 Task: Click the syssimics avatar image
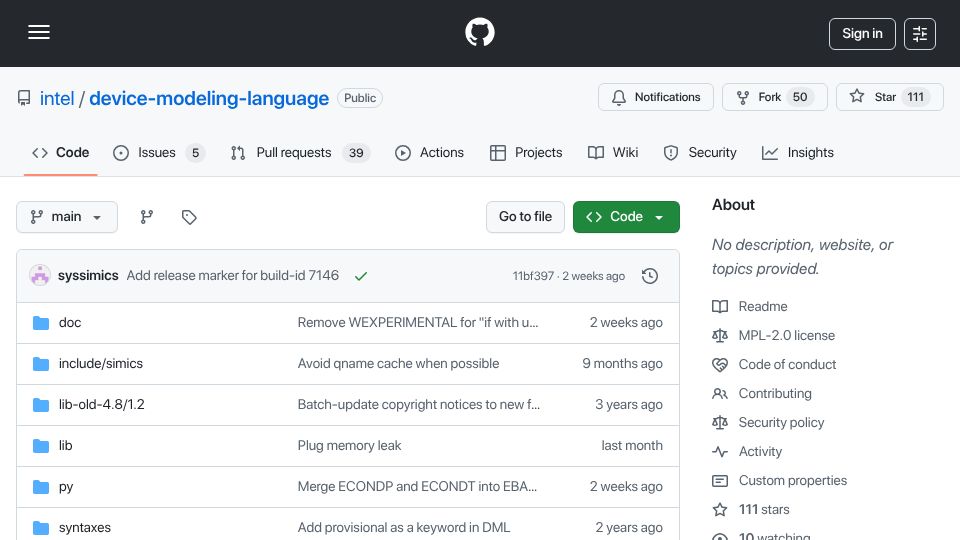(40, 276)
